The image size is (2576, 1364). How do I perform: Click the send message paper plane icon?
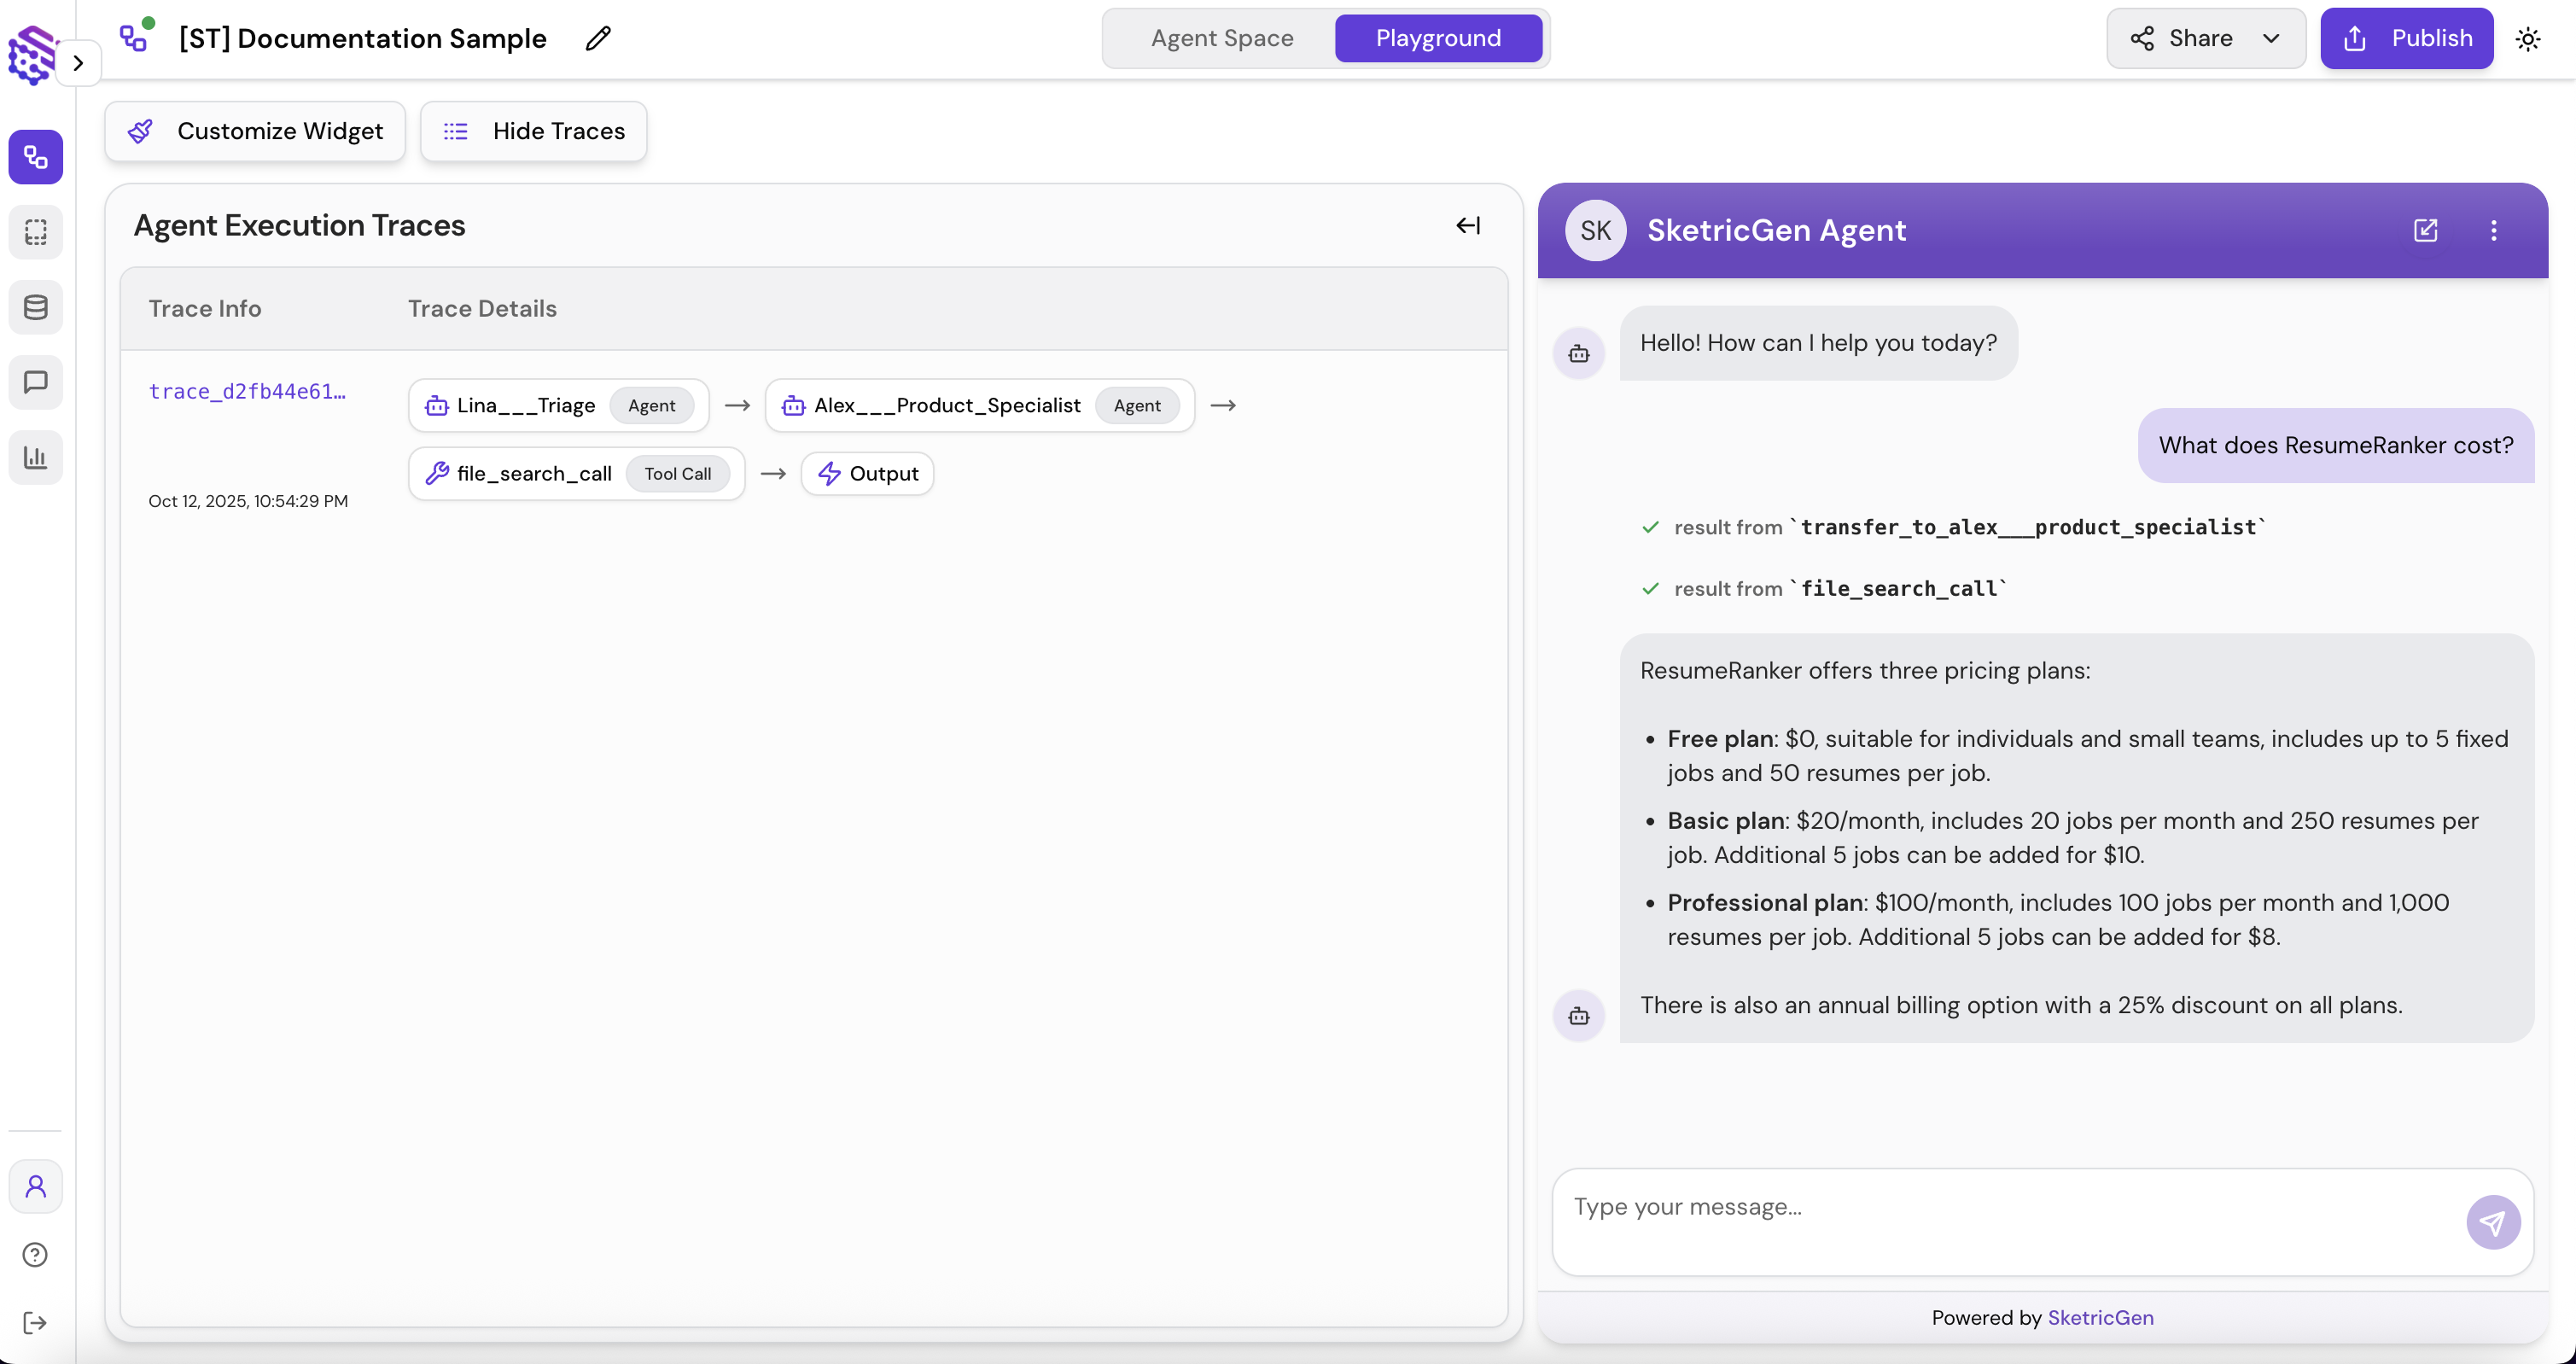pyautogui.click(x=2492, y=1222)
